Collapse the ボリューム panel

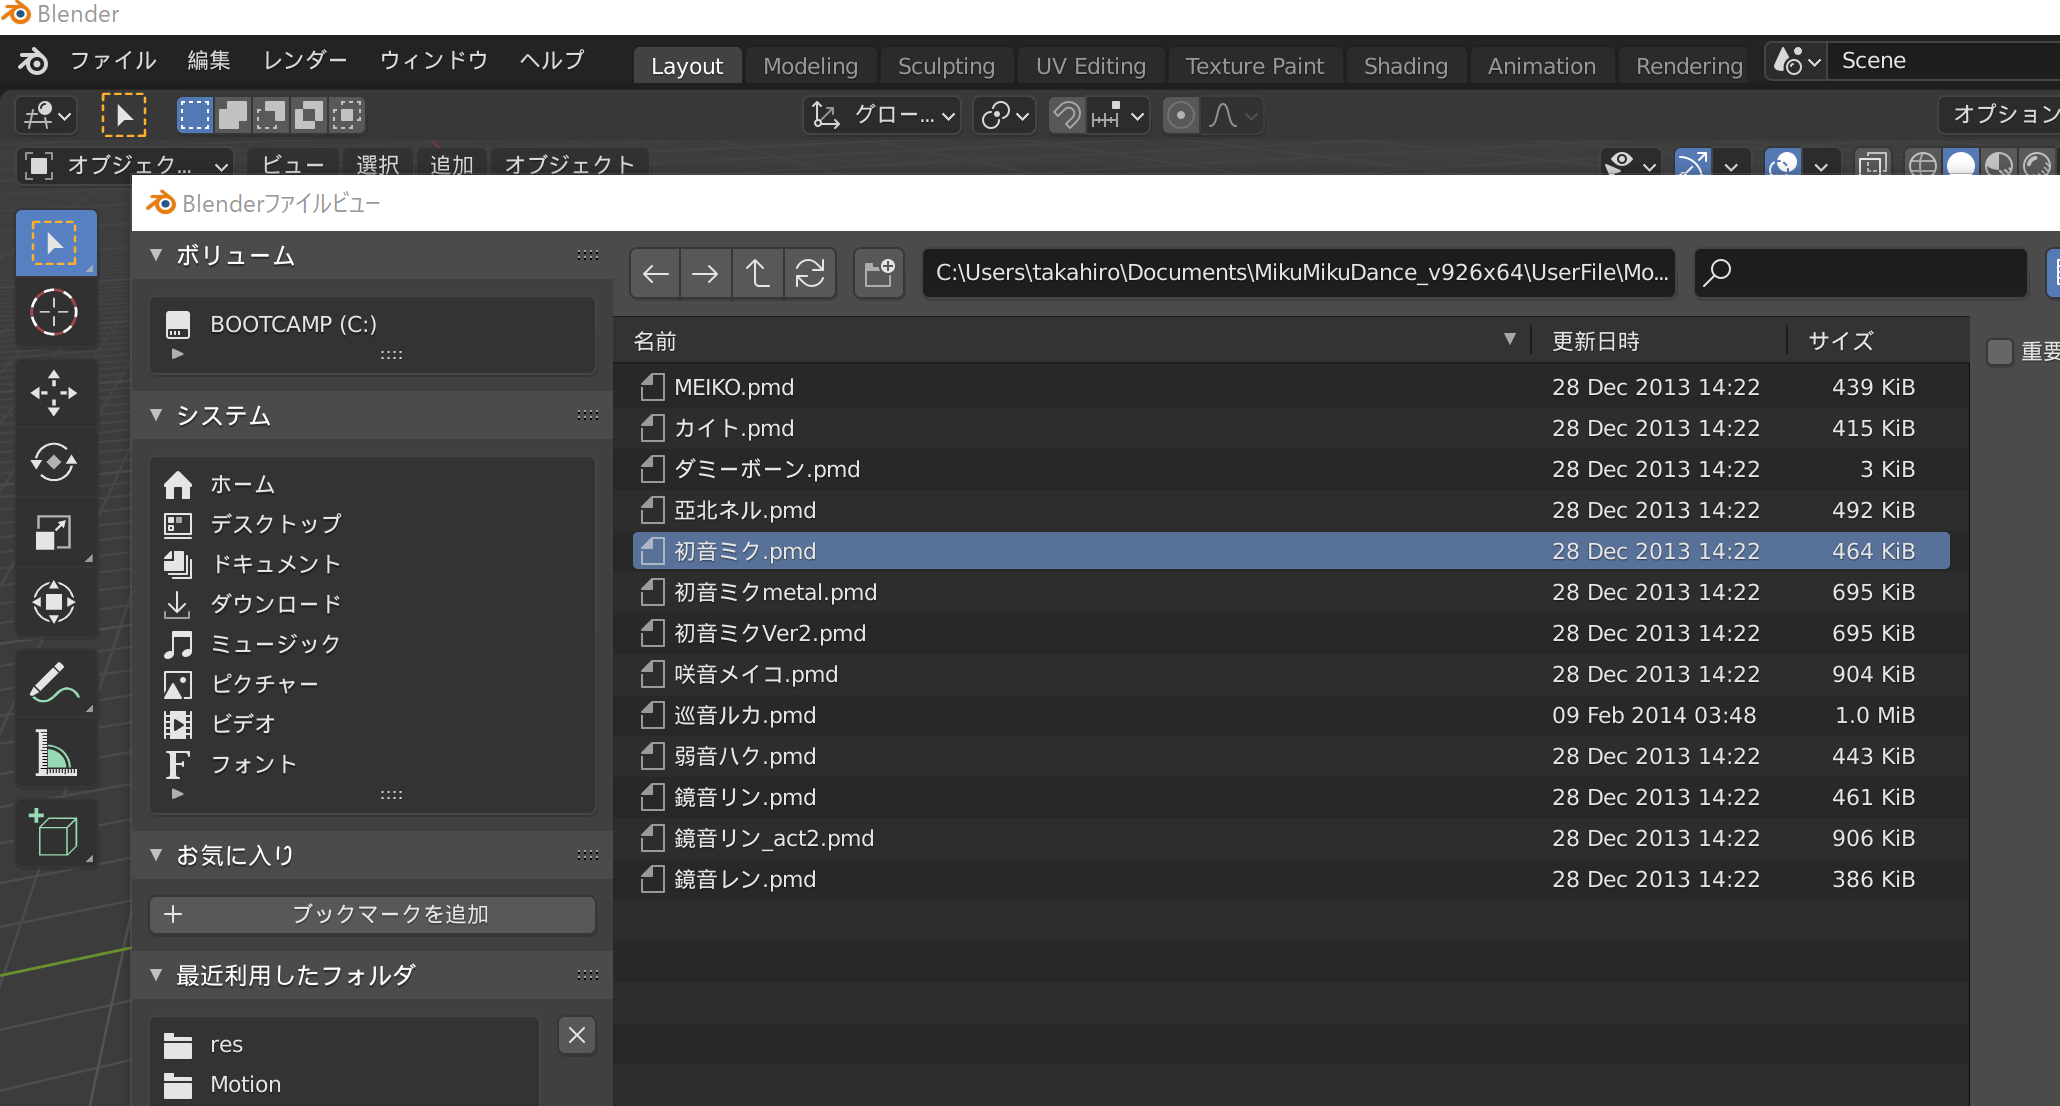(x=156, y=255)
